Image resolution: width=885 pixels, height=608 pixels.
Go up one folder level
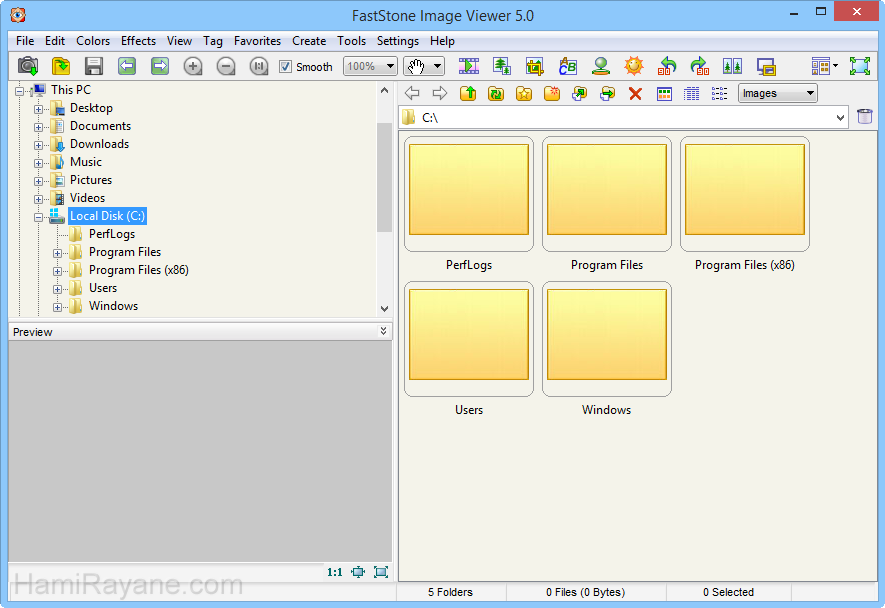point(468,93)
